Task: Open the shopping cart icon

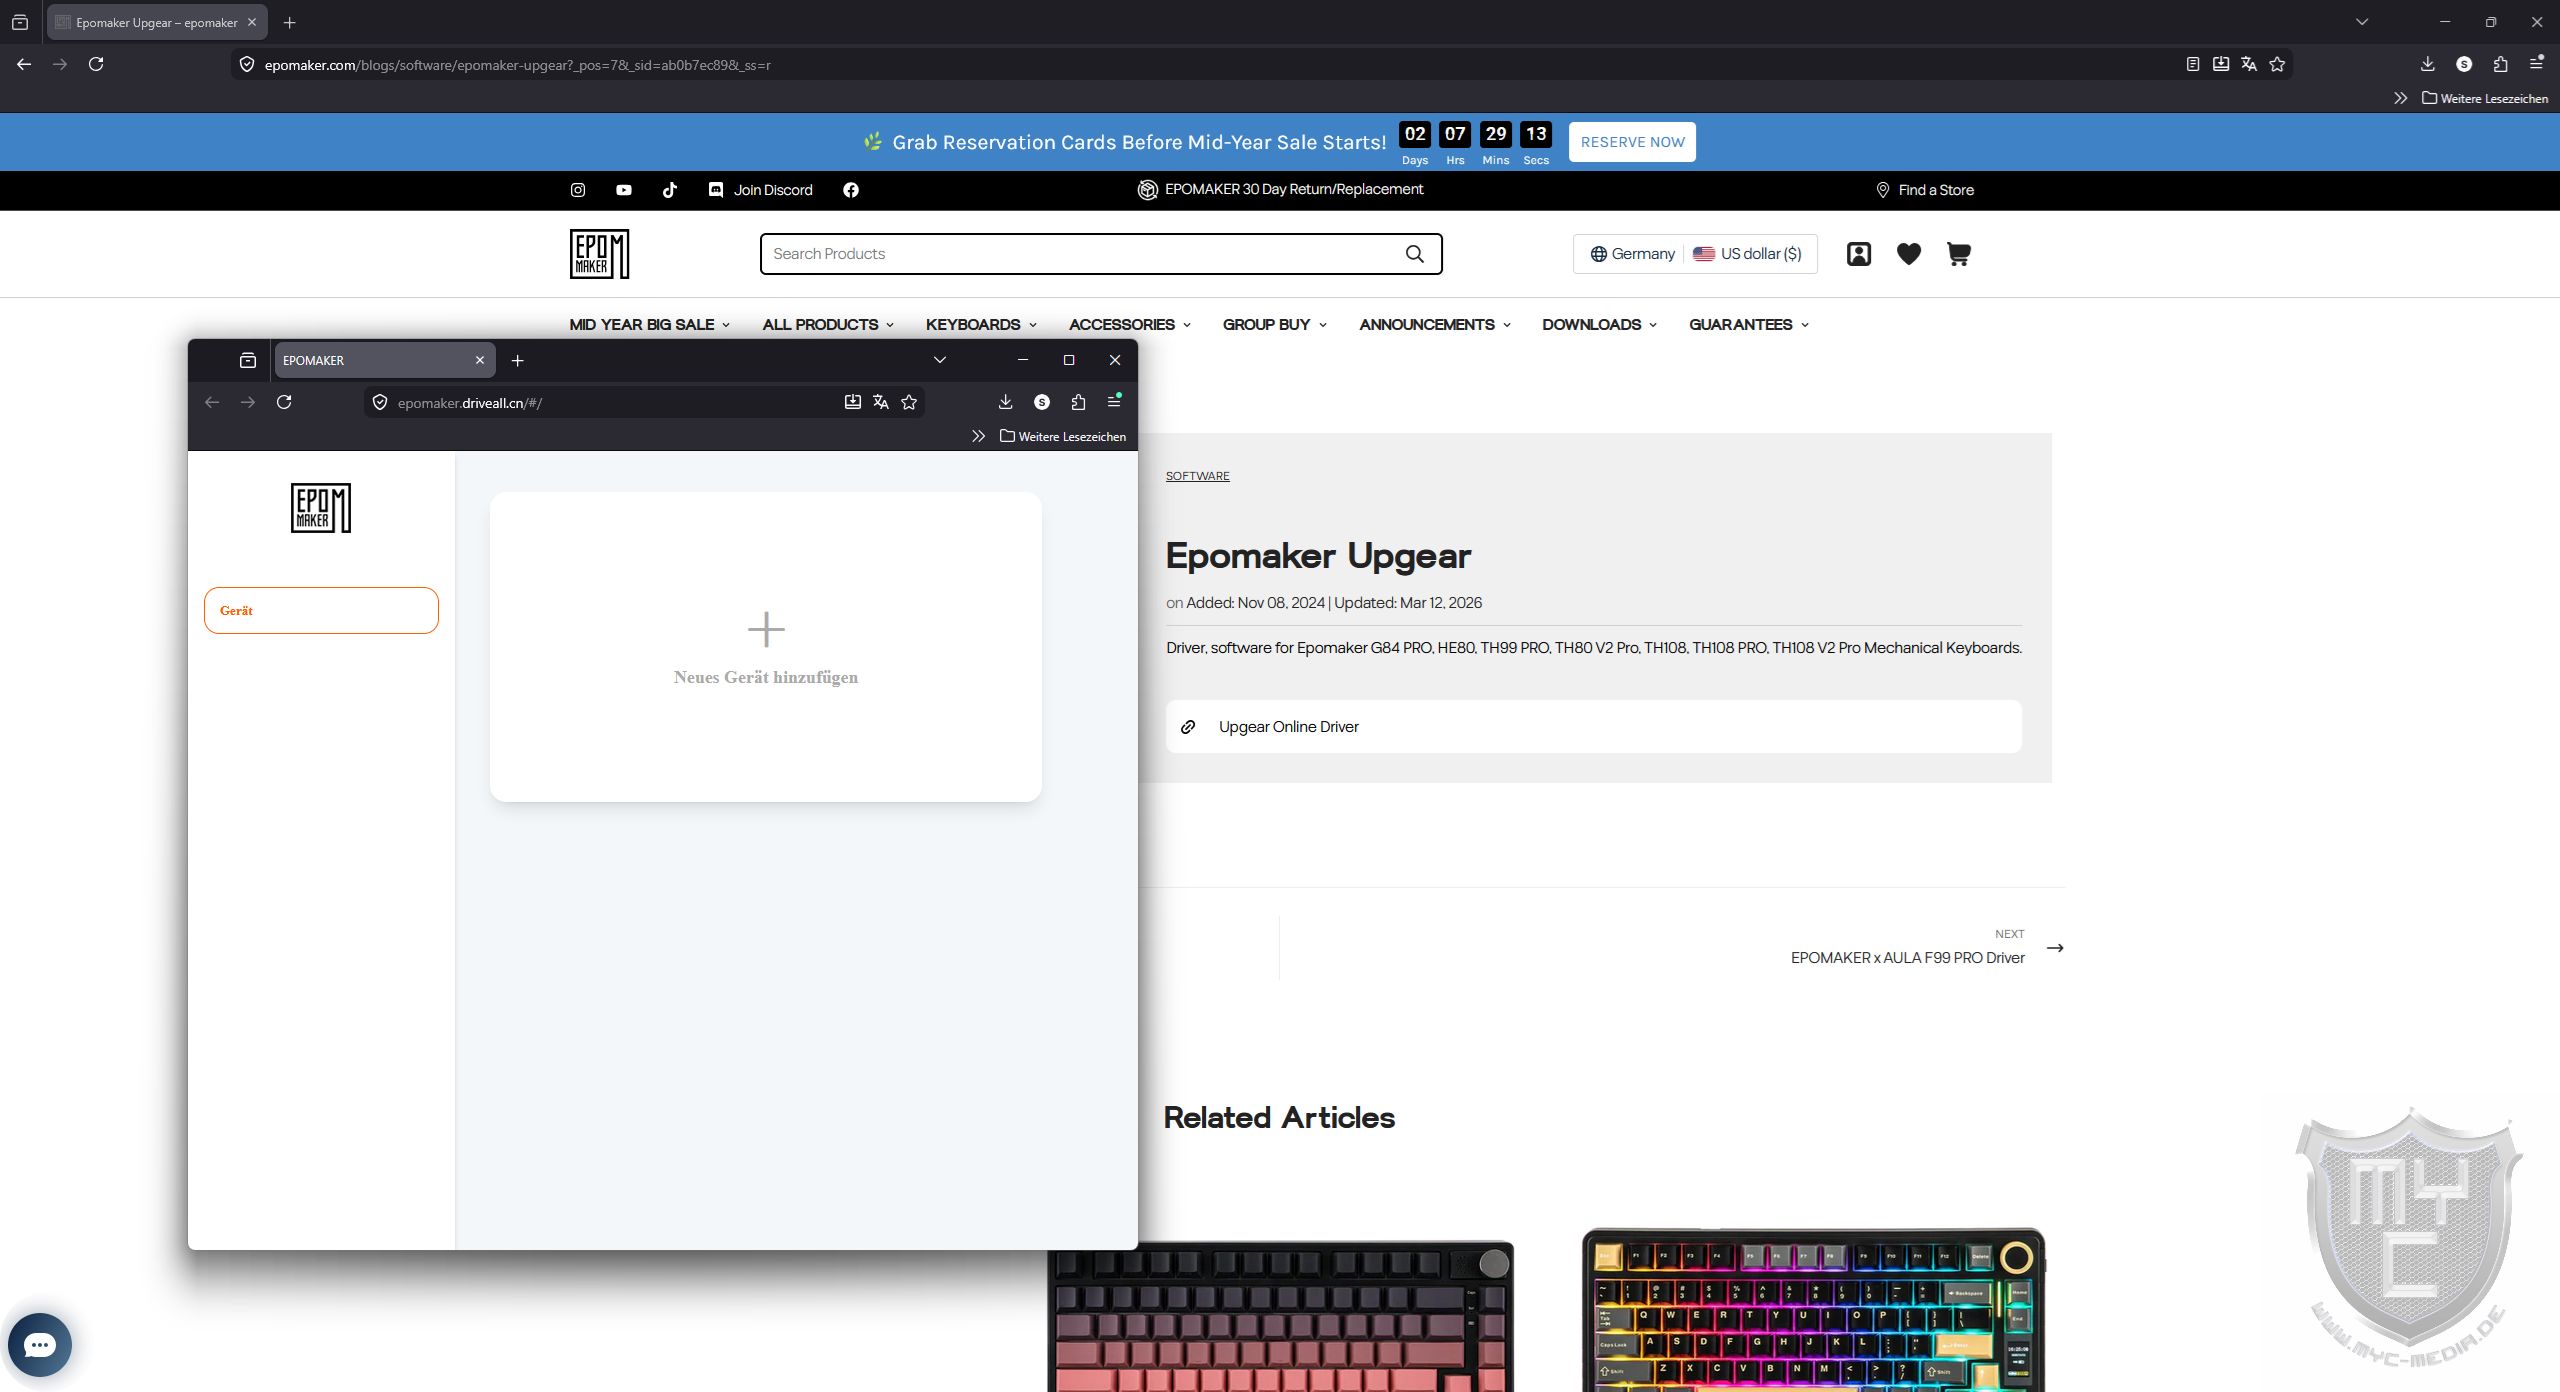Action: 1958,254
